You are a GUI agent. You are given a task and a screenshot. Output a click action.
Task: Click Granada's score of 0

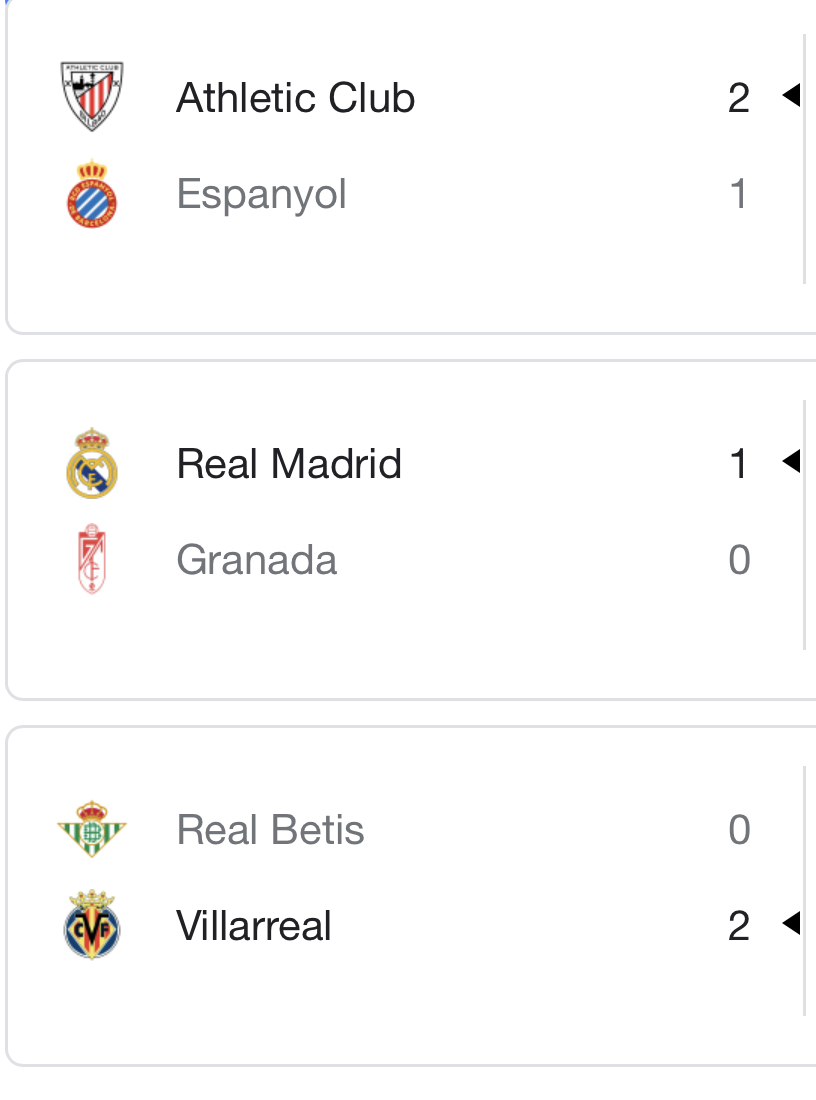click(739, 560)
